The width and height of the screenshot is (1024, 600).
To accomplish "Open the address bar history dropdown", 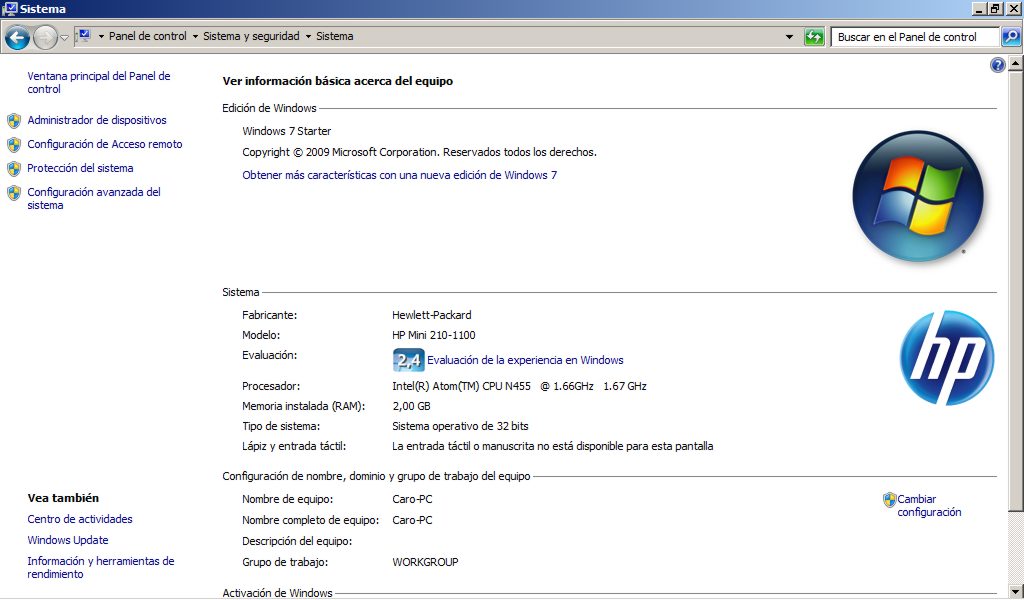I will (789, 37).
